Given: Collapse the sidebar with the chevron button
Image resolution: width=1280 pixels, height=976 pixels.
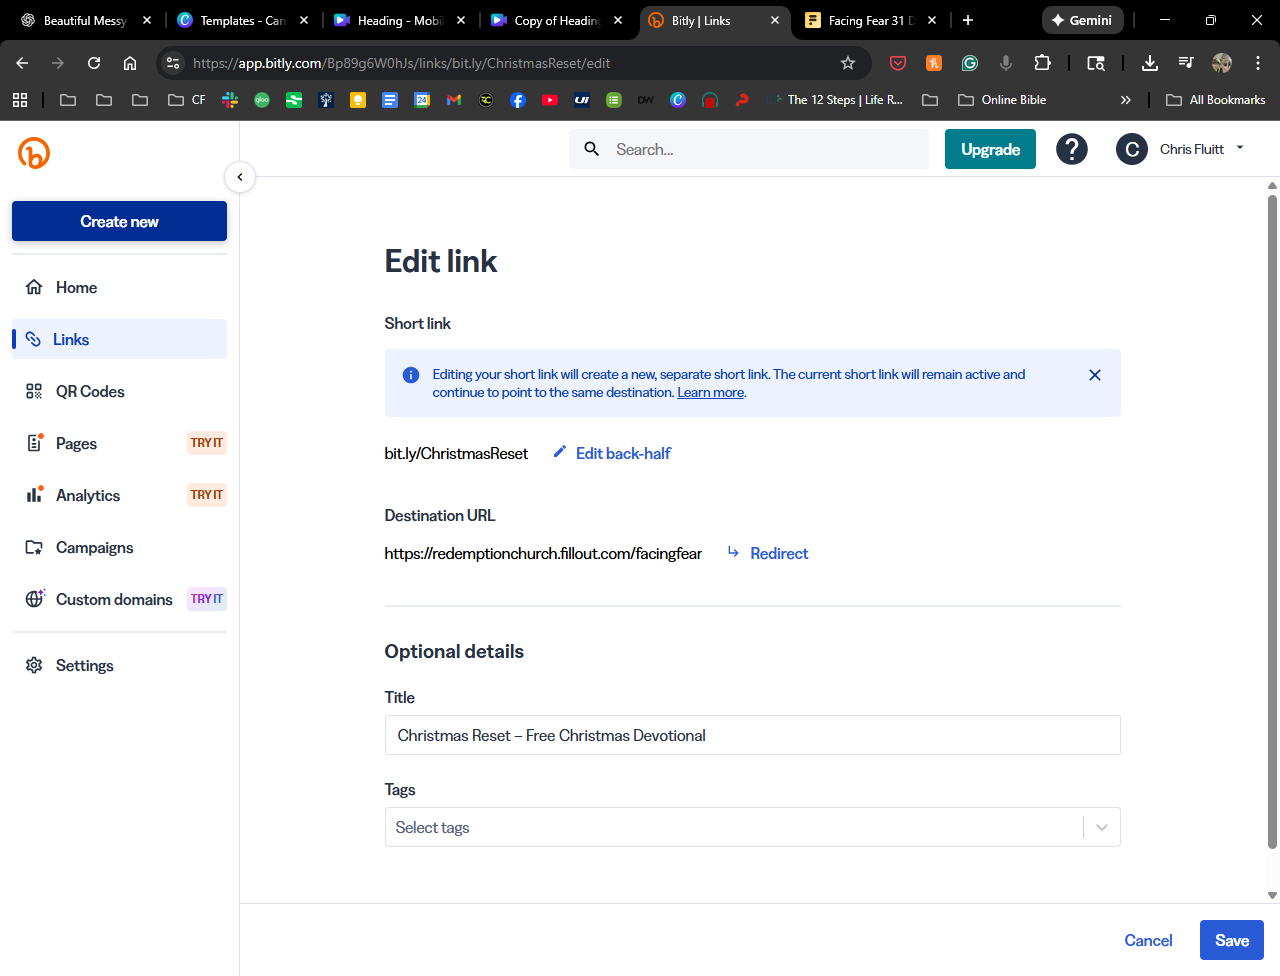Looking at the screenshot, I should pos(240,177).
